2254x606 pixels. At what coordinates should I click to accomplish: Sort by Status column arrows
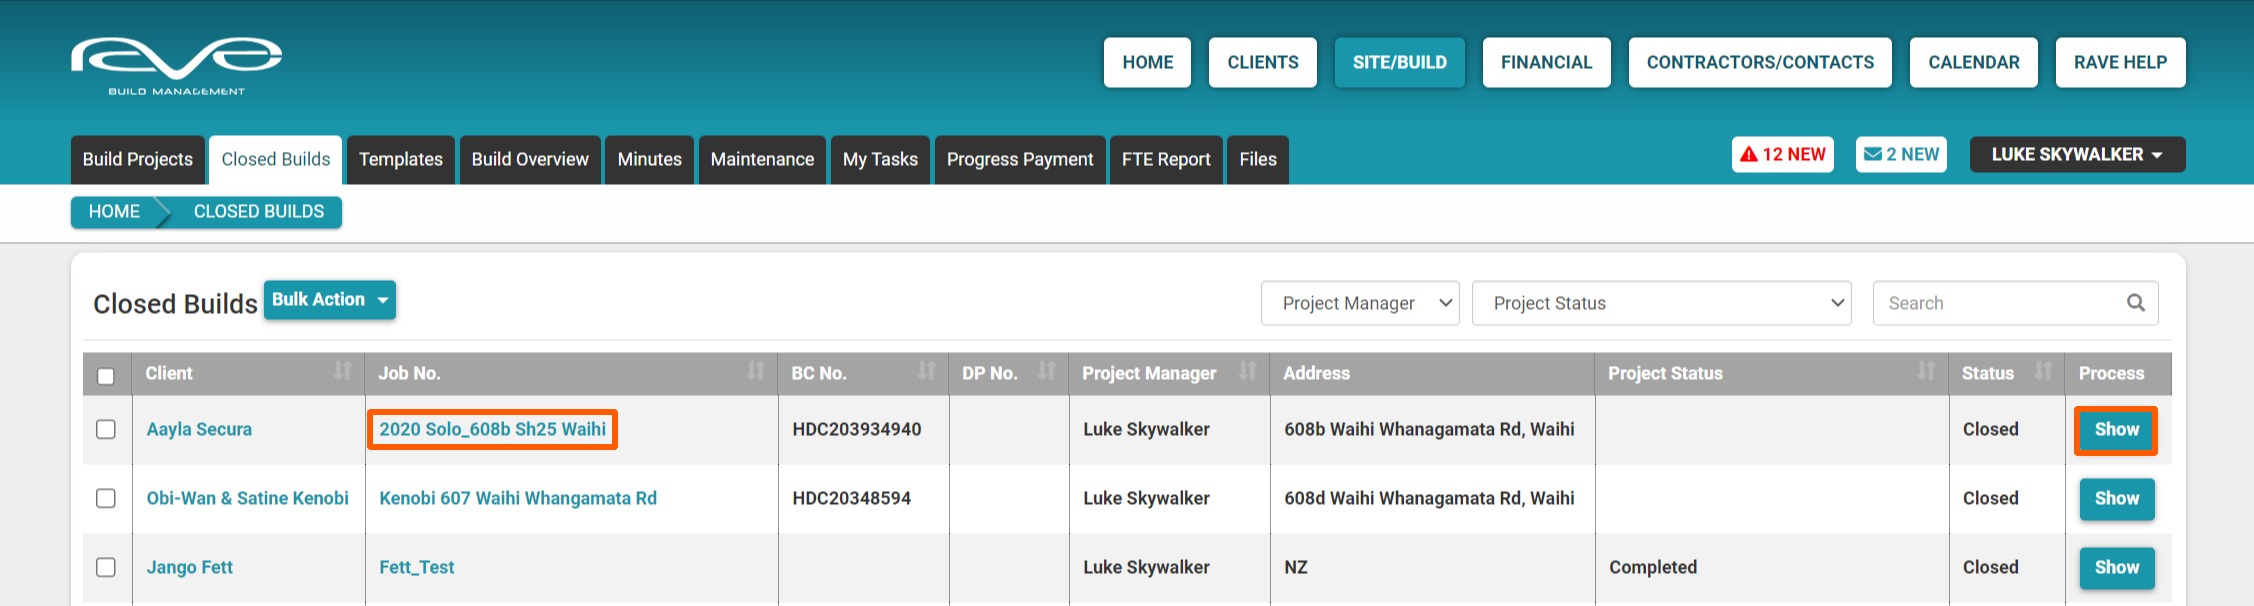coord(2043,372)
